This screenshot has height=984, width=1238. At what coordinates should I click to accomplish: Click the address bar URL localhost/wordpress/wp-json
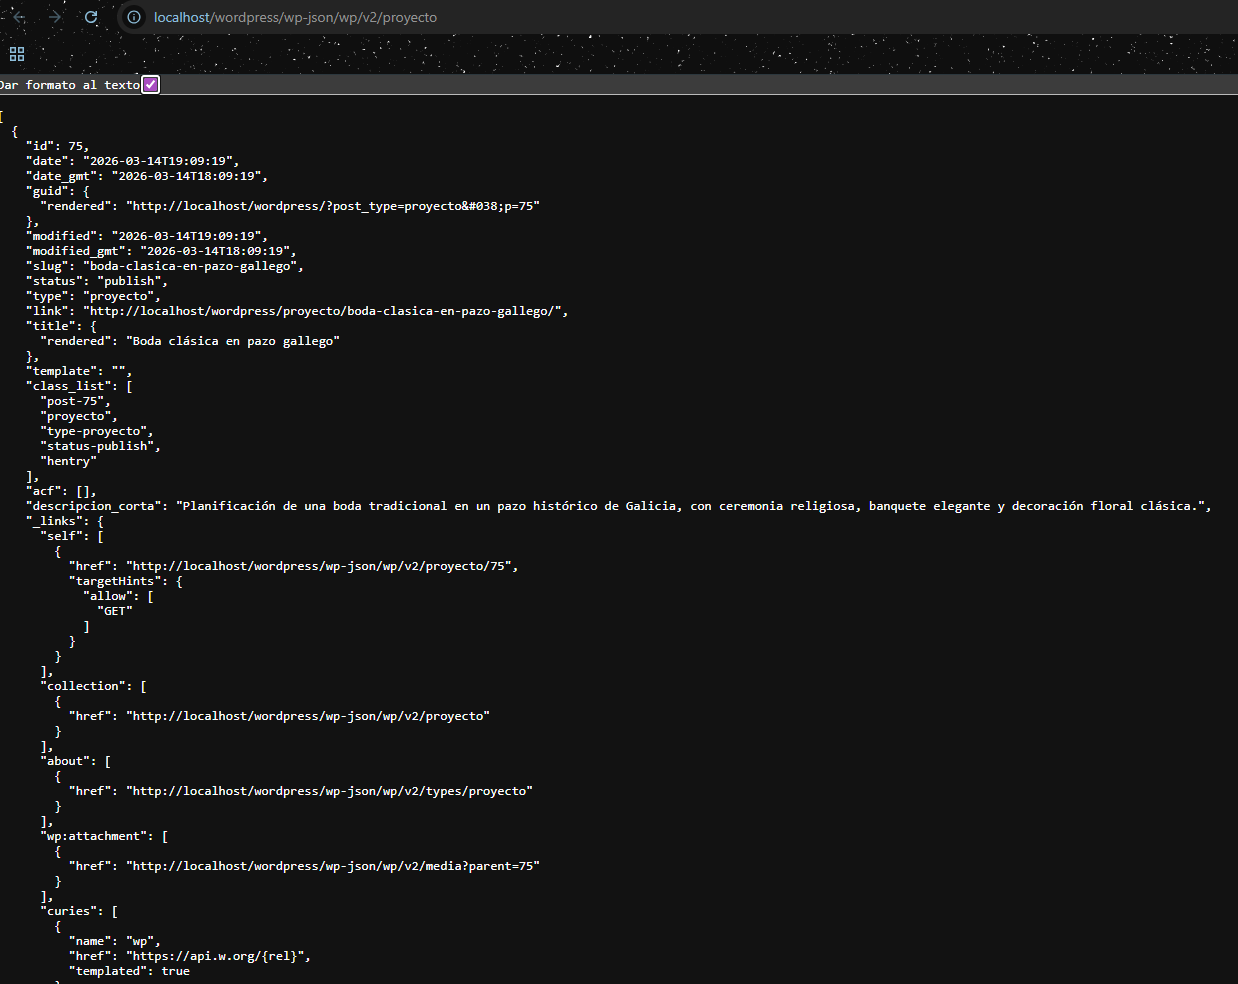[295, 17]
